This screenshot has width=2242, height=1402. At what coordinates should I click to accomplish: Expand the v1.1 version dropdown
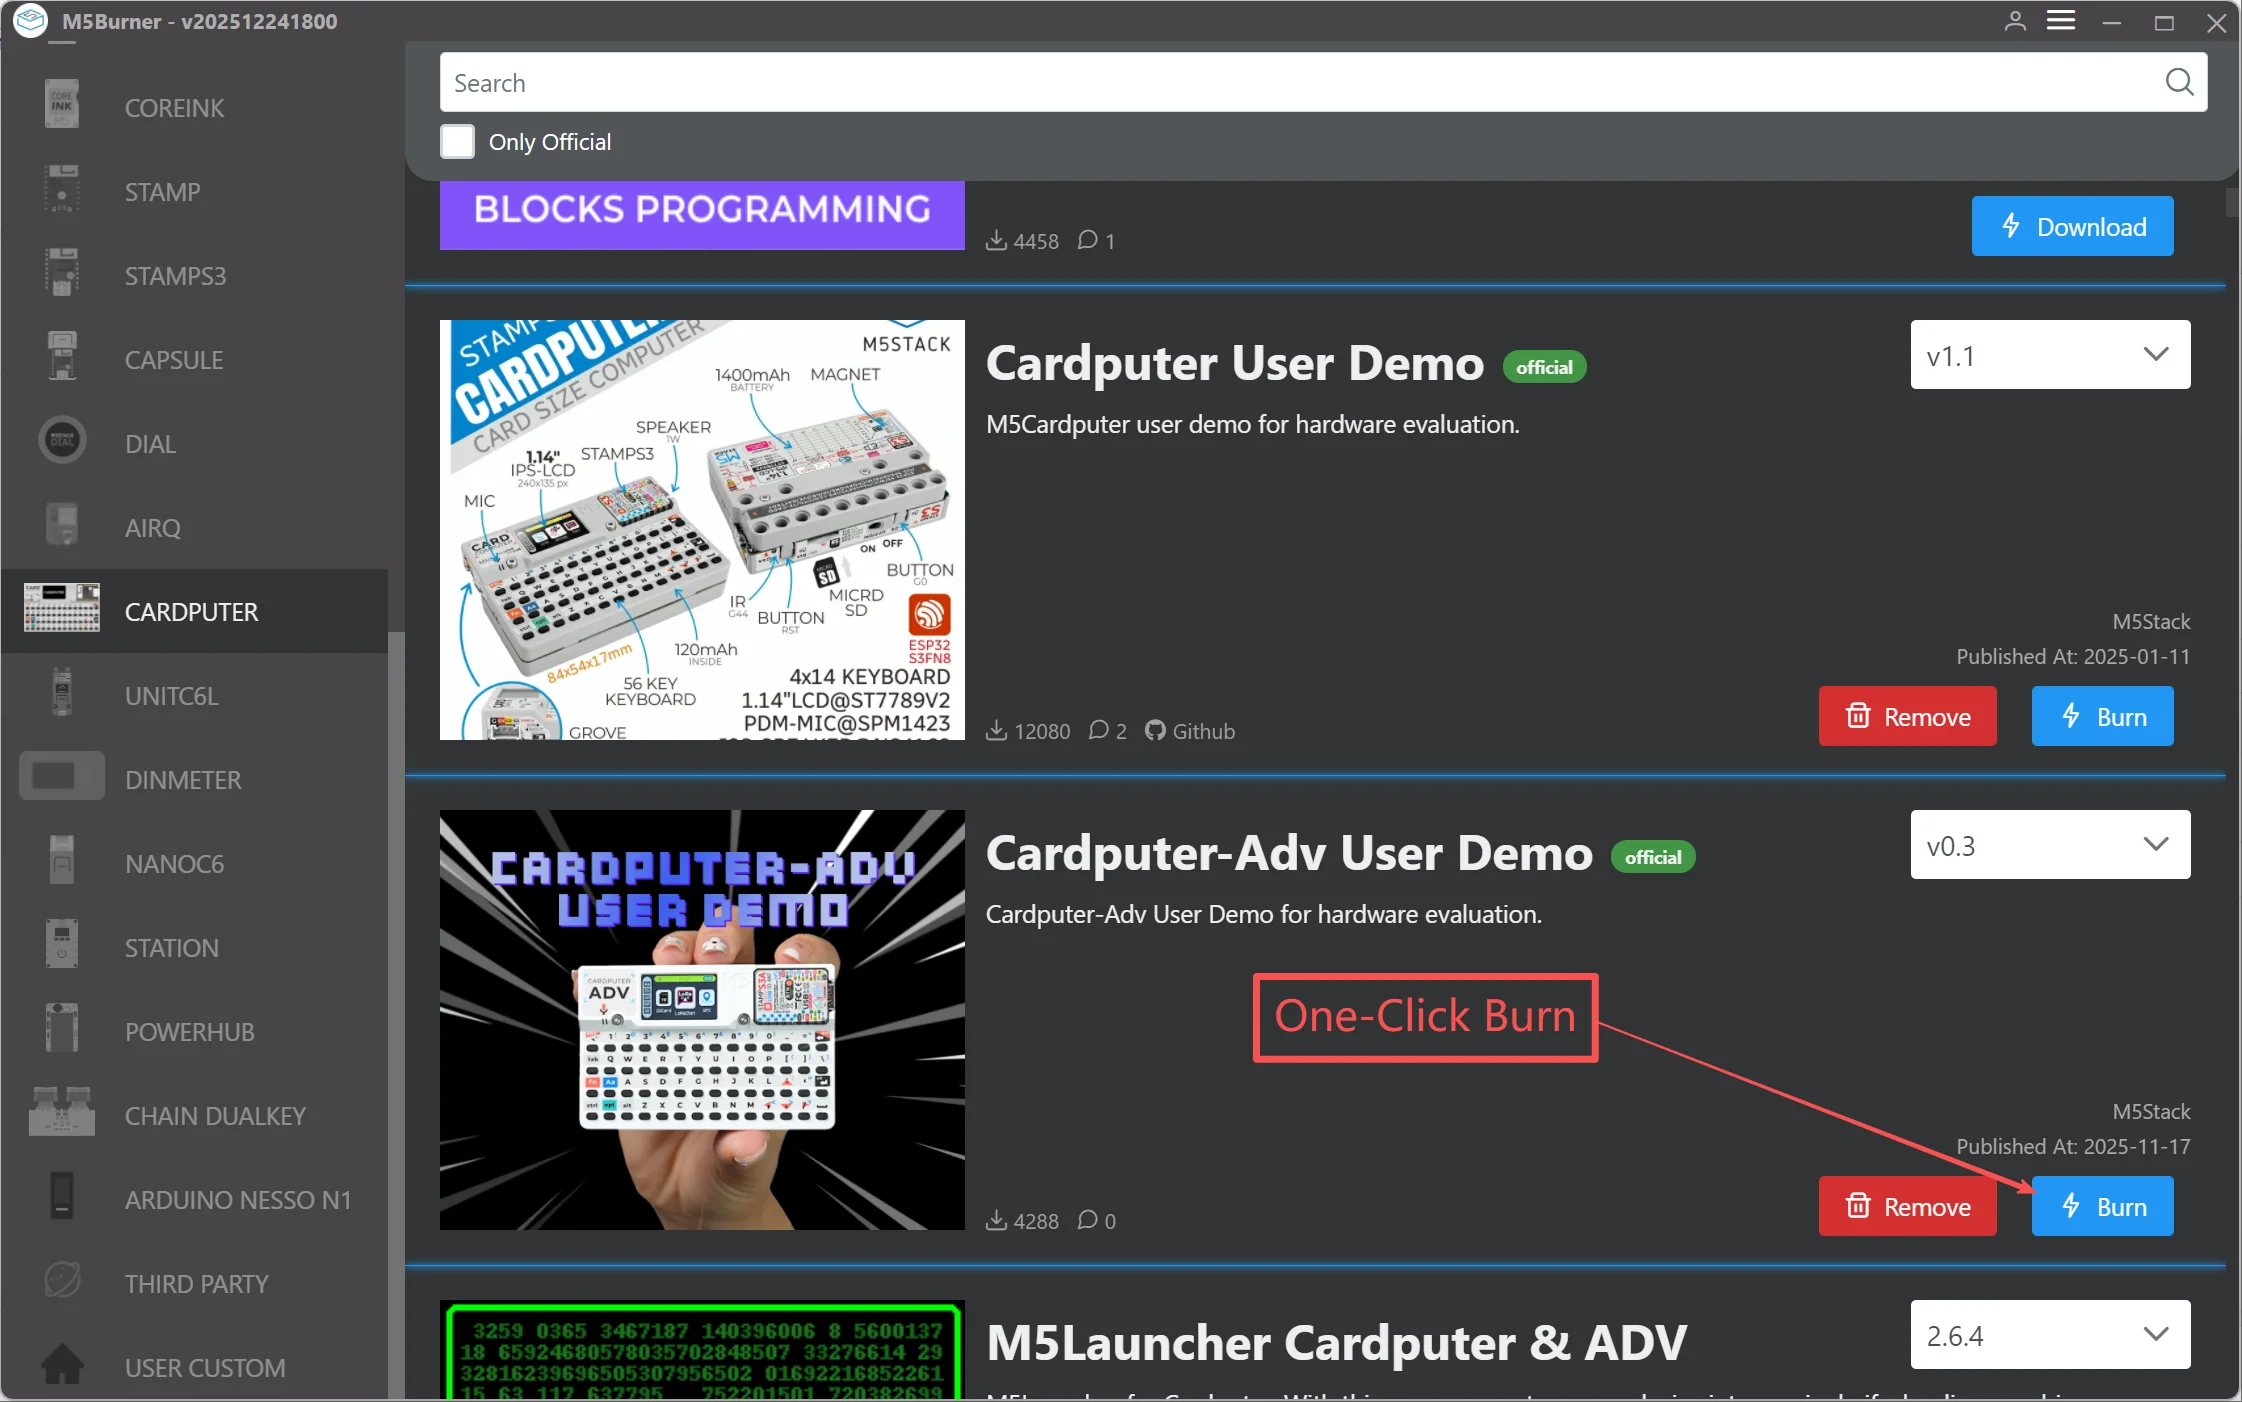pos(2049,355)
